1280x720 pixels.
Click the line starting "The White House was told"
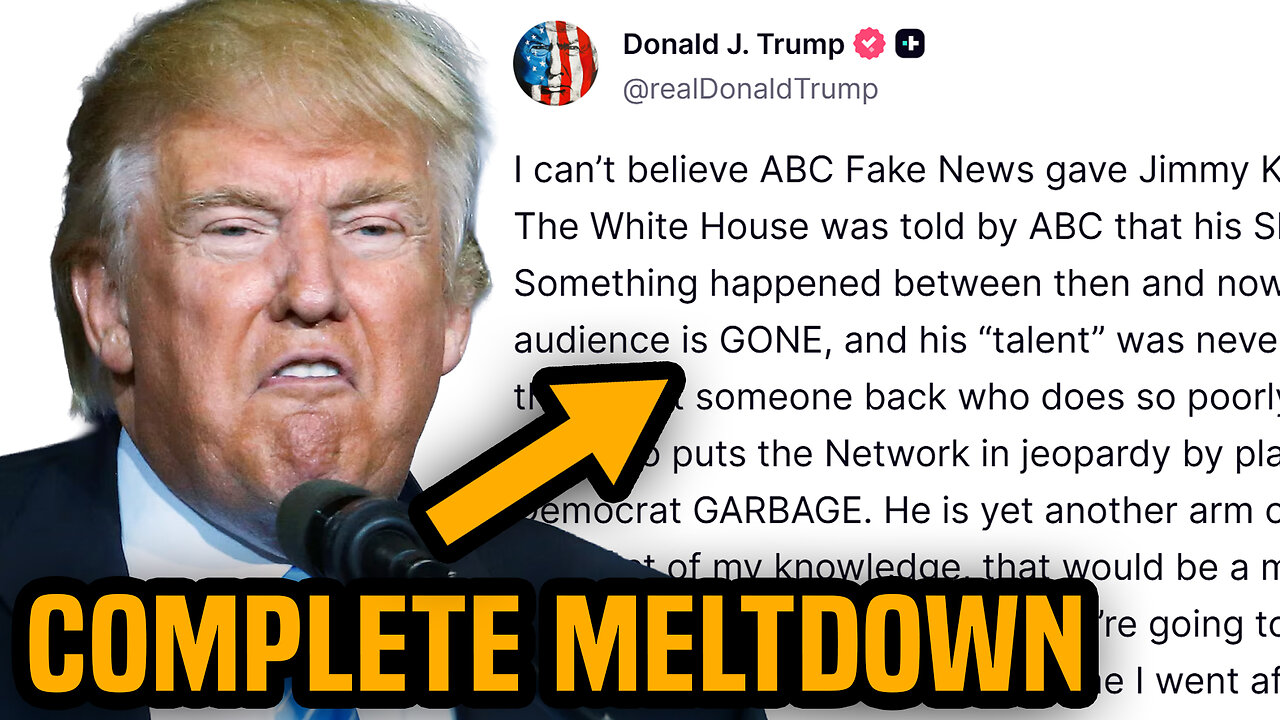(896, 227)
